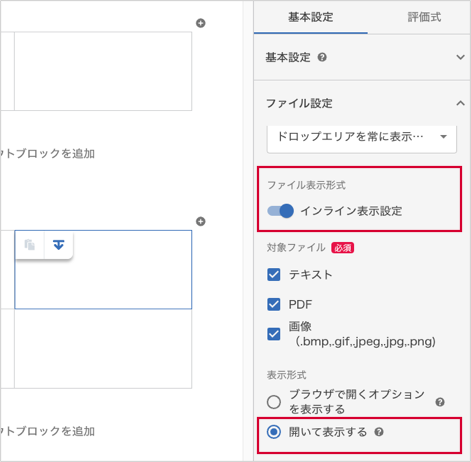The image size is (471, 462).
Task: Switch to the 基本設定 tab
Action: click(x=311, y=17)
